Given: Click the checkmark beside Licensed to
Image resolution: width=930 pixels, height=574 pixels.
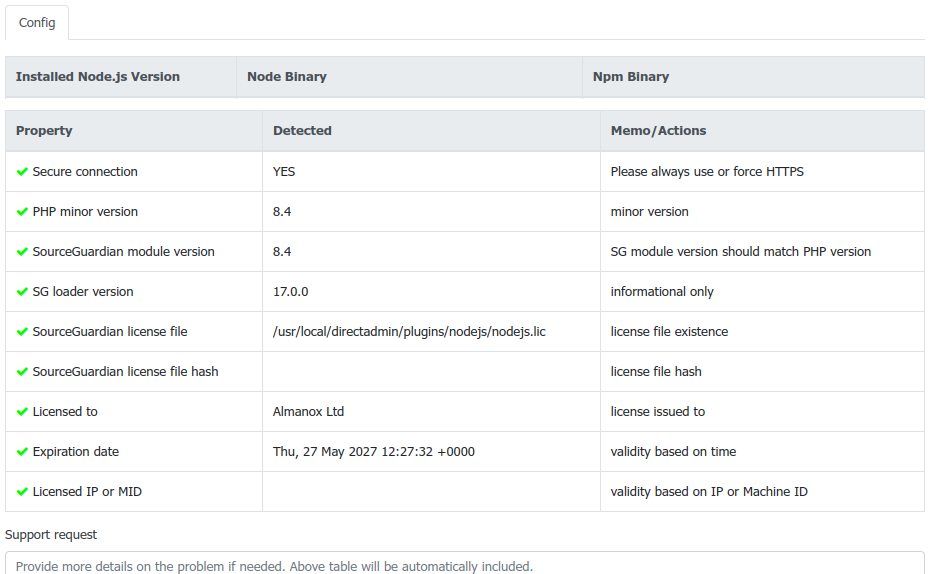Looking at the screenshot, I should click(x=23, y=412).
